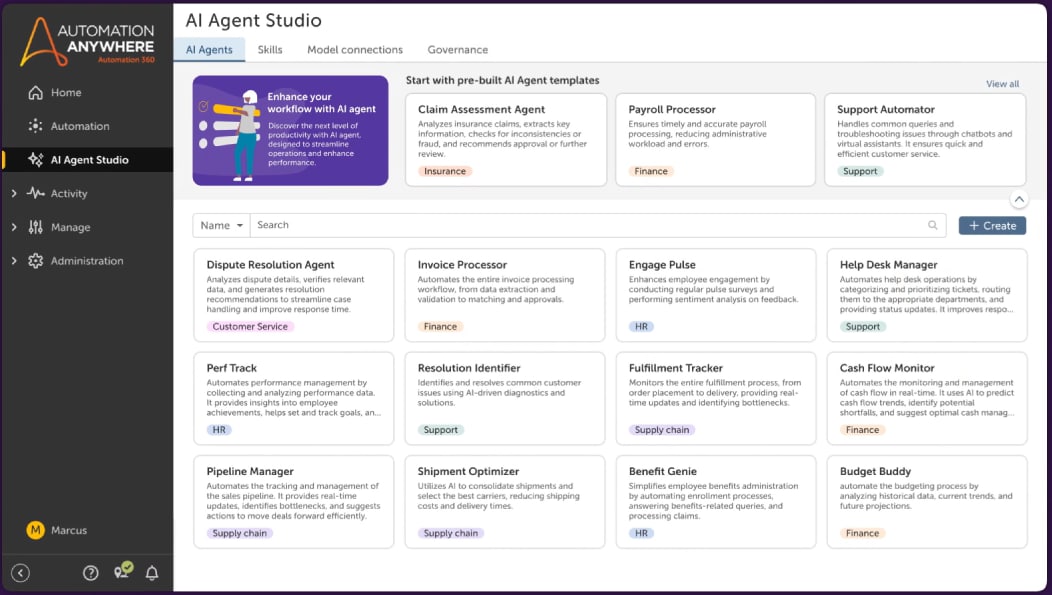The width and height of the screenshot is (1052, 595).
Task: Open the device connection status icon
Action: point(122,572)
